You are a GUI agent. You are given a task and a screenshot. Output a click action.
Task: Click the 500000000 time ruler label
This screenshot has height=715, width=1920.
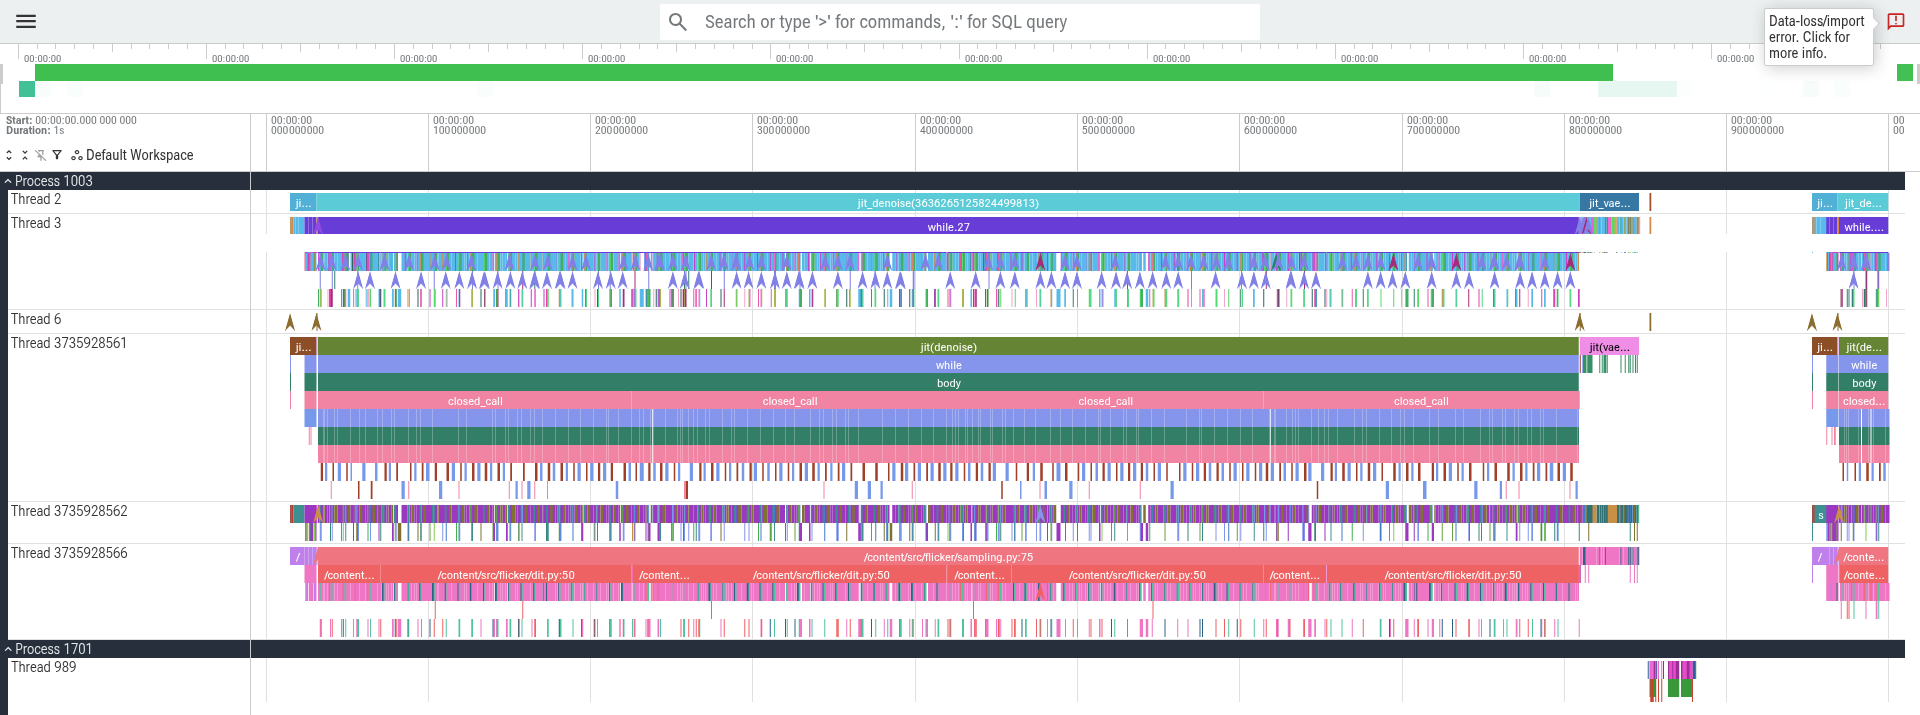click(1108, 125)
